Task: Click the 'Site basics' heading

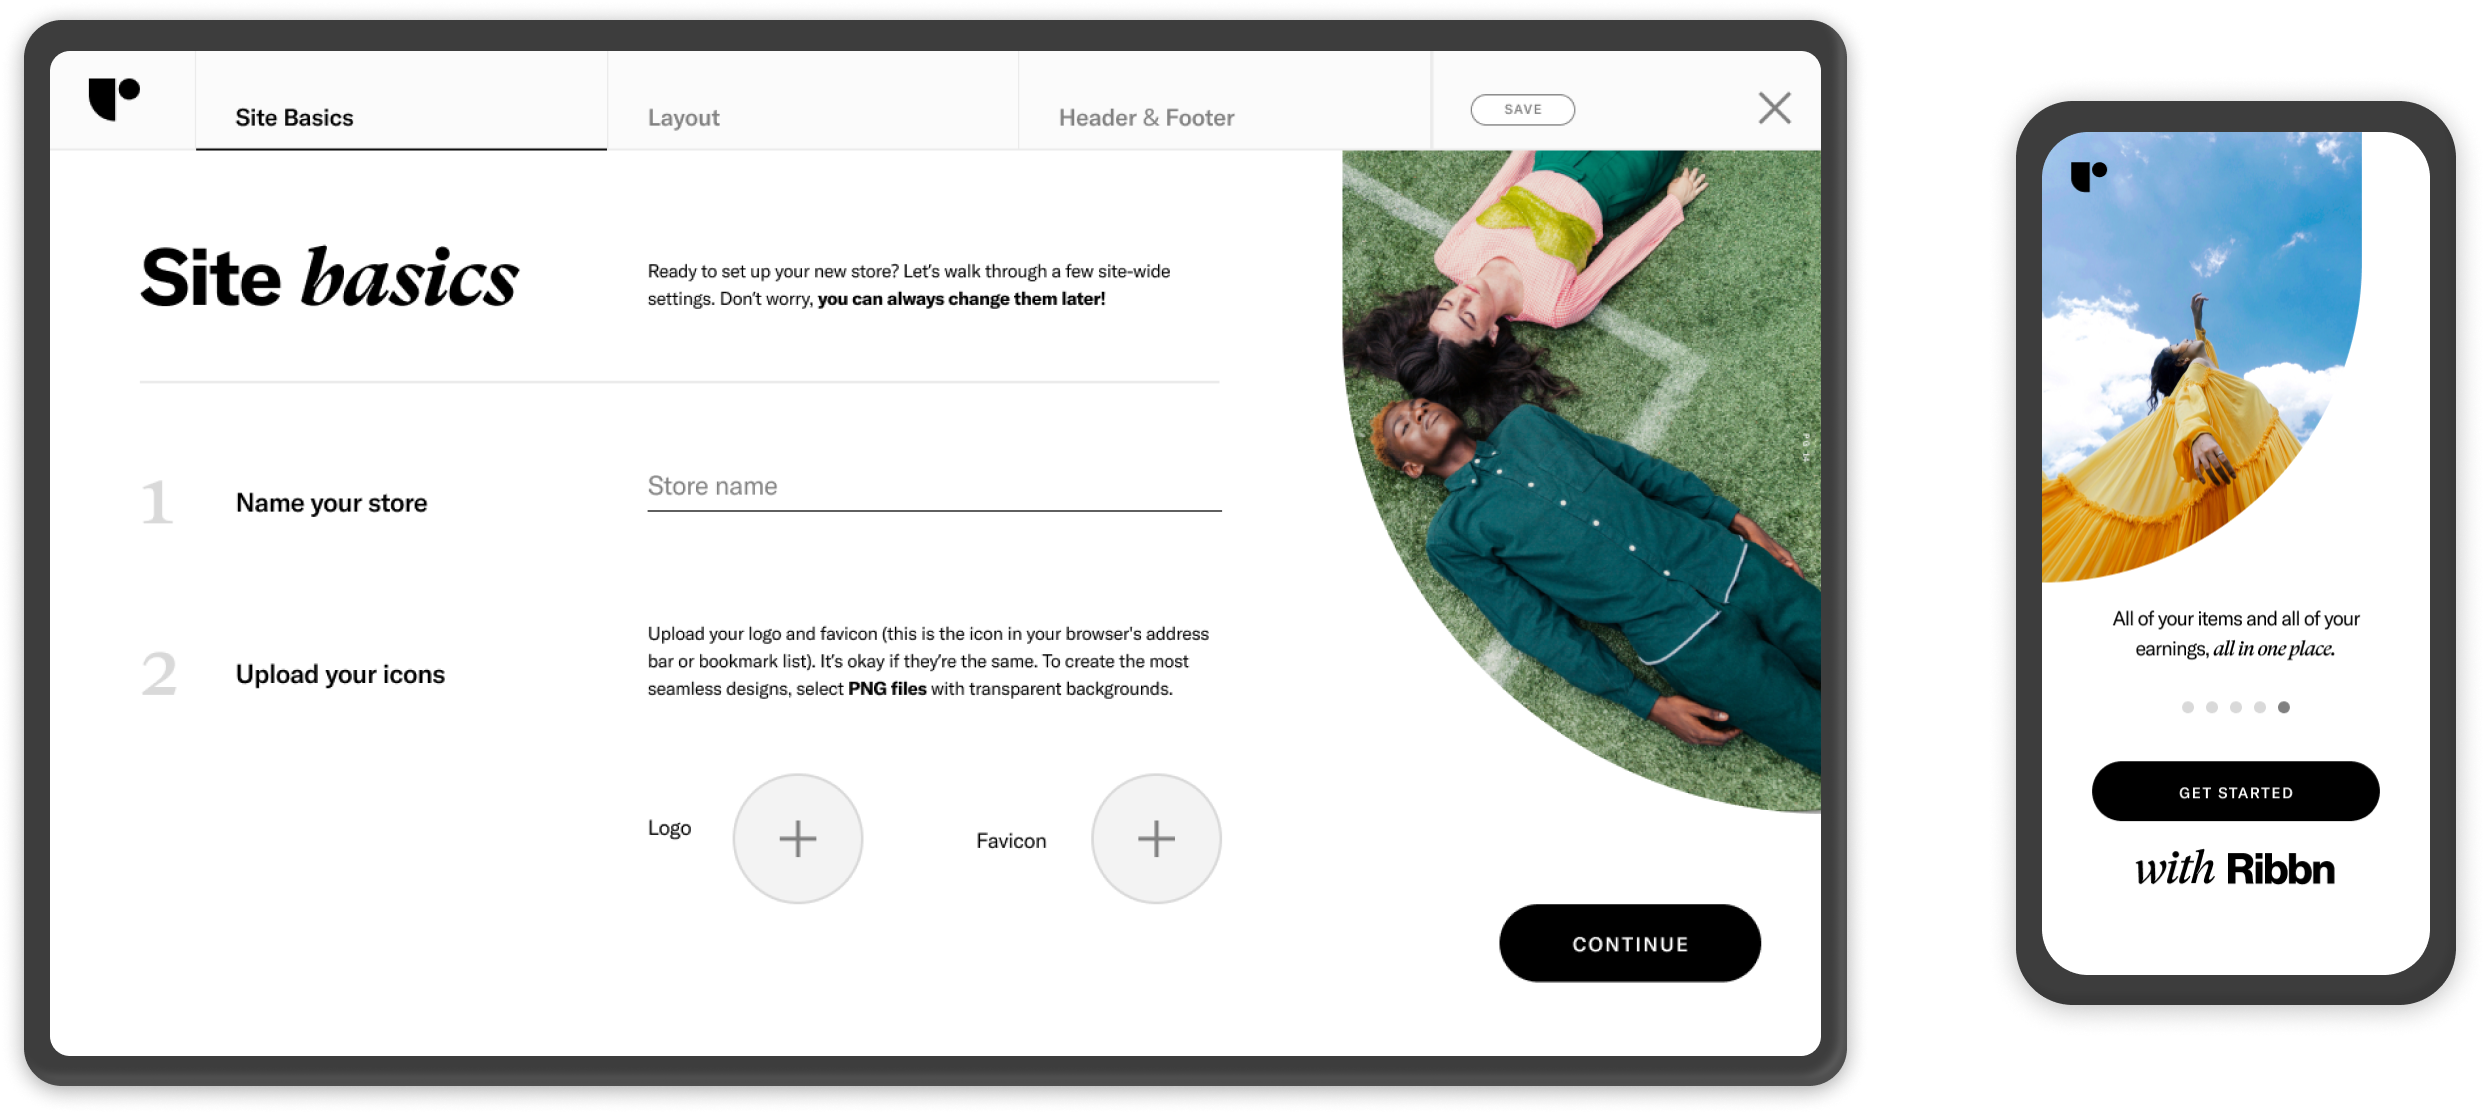Action: coord(330,277)
